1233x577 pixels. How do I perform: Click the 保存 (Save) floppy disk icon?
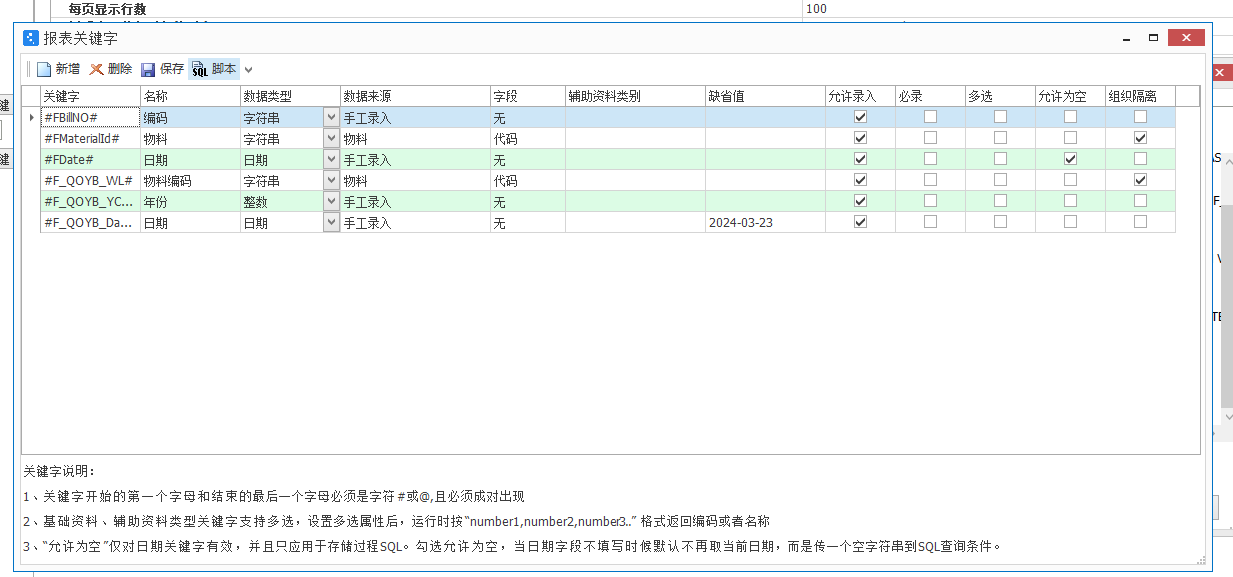tap(148, 69)
